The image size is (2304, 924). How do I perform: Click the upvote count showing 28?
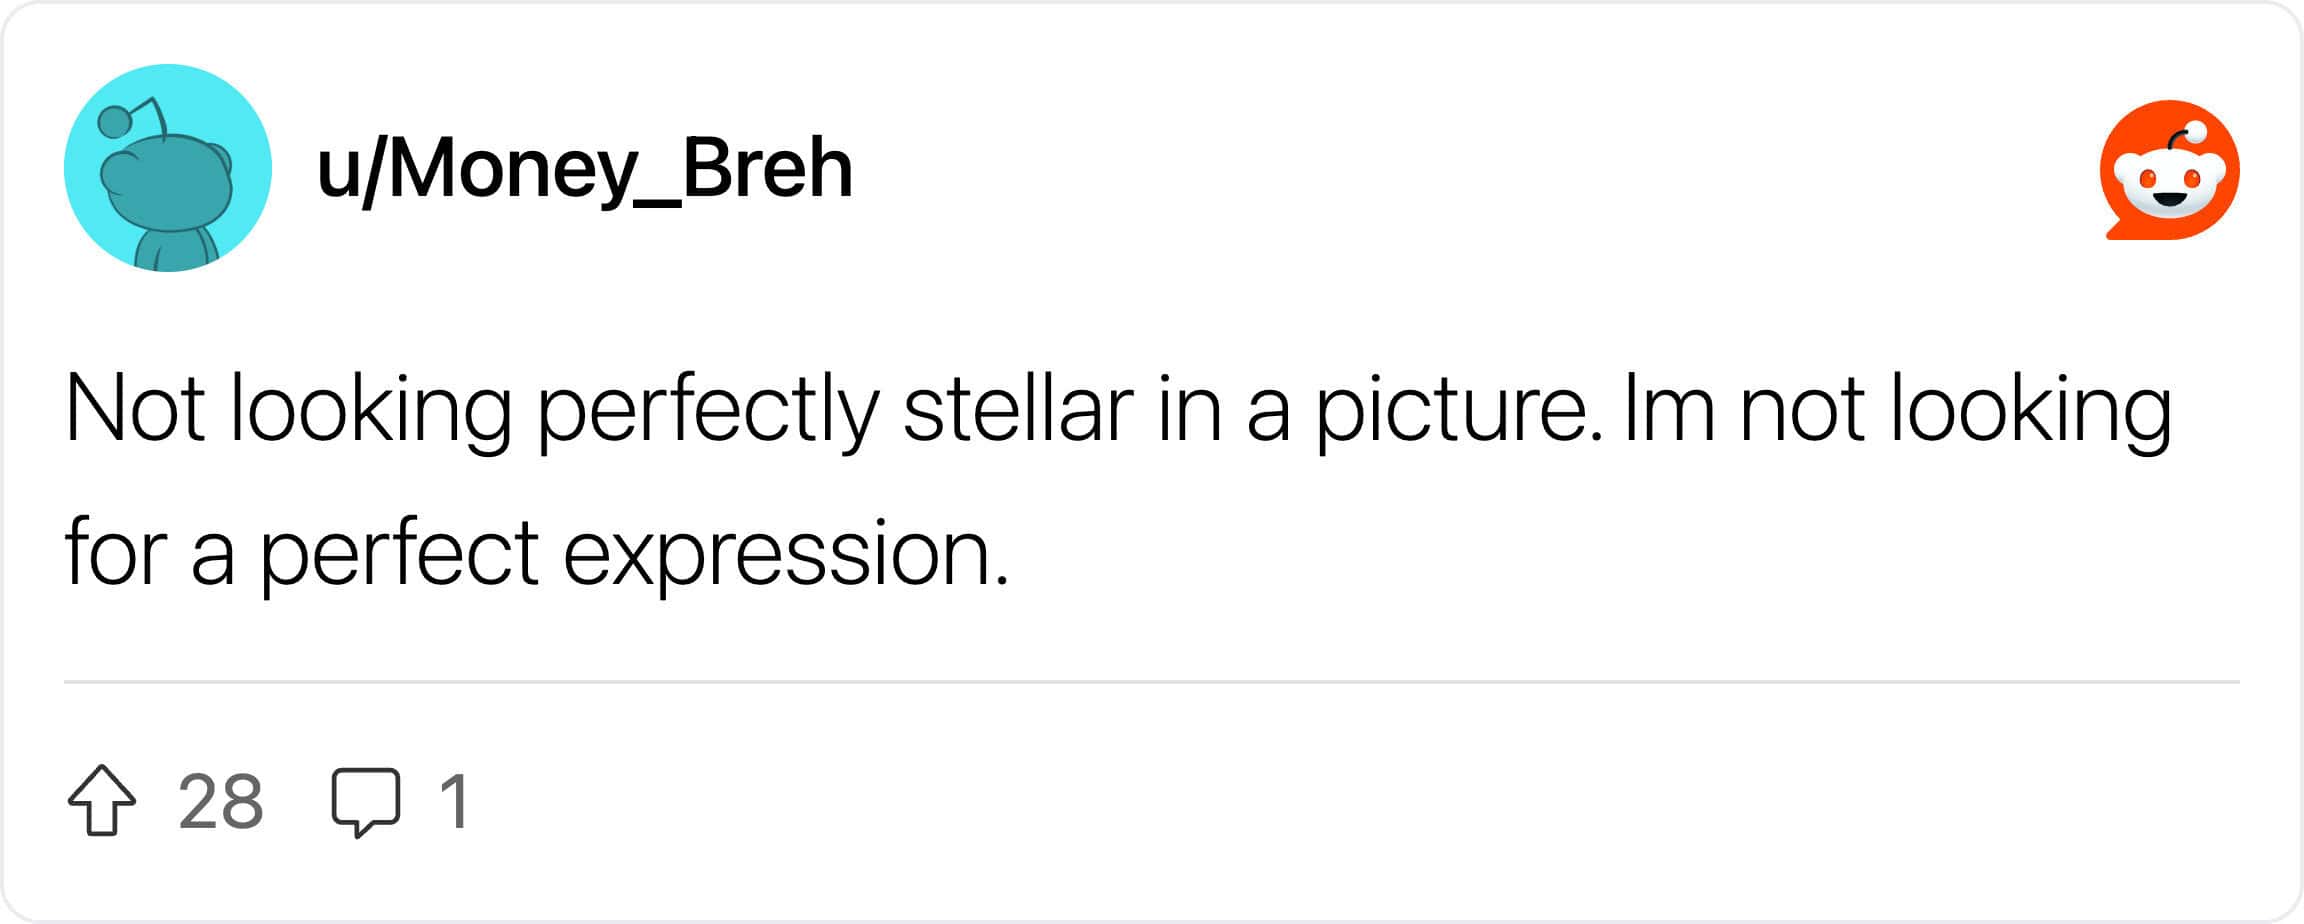tap(221, 800)
